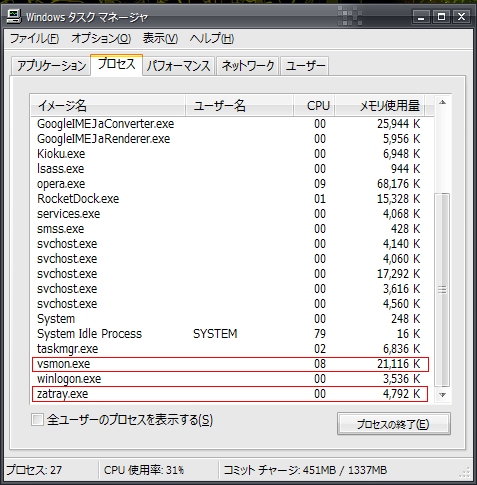Screen dimensions: 477x485
Task: Switch to the アプリケーション tab
Action: (x=51, y=66)
